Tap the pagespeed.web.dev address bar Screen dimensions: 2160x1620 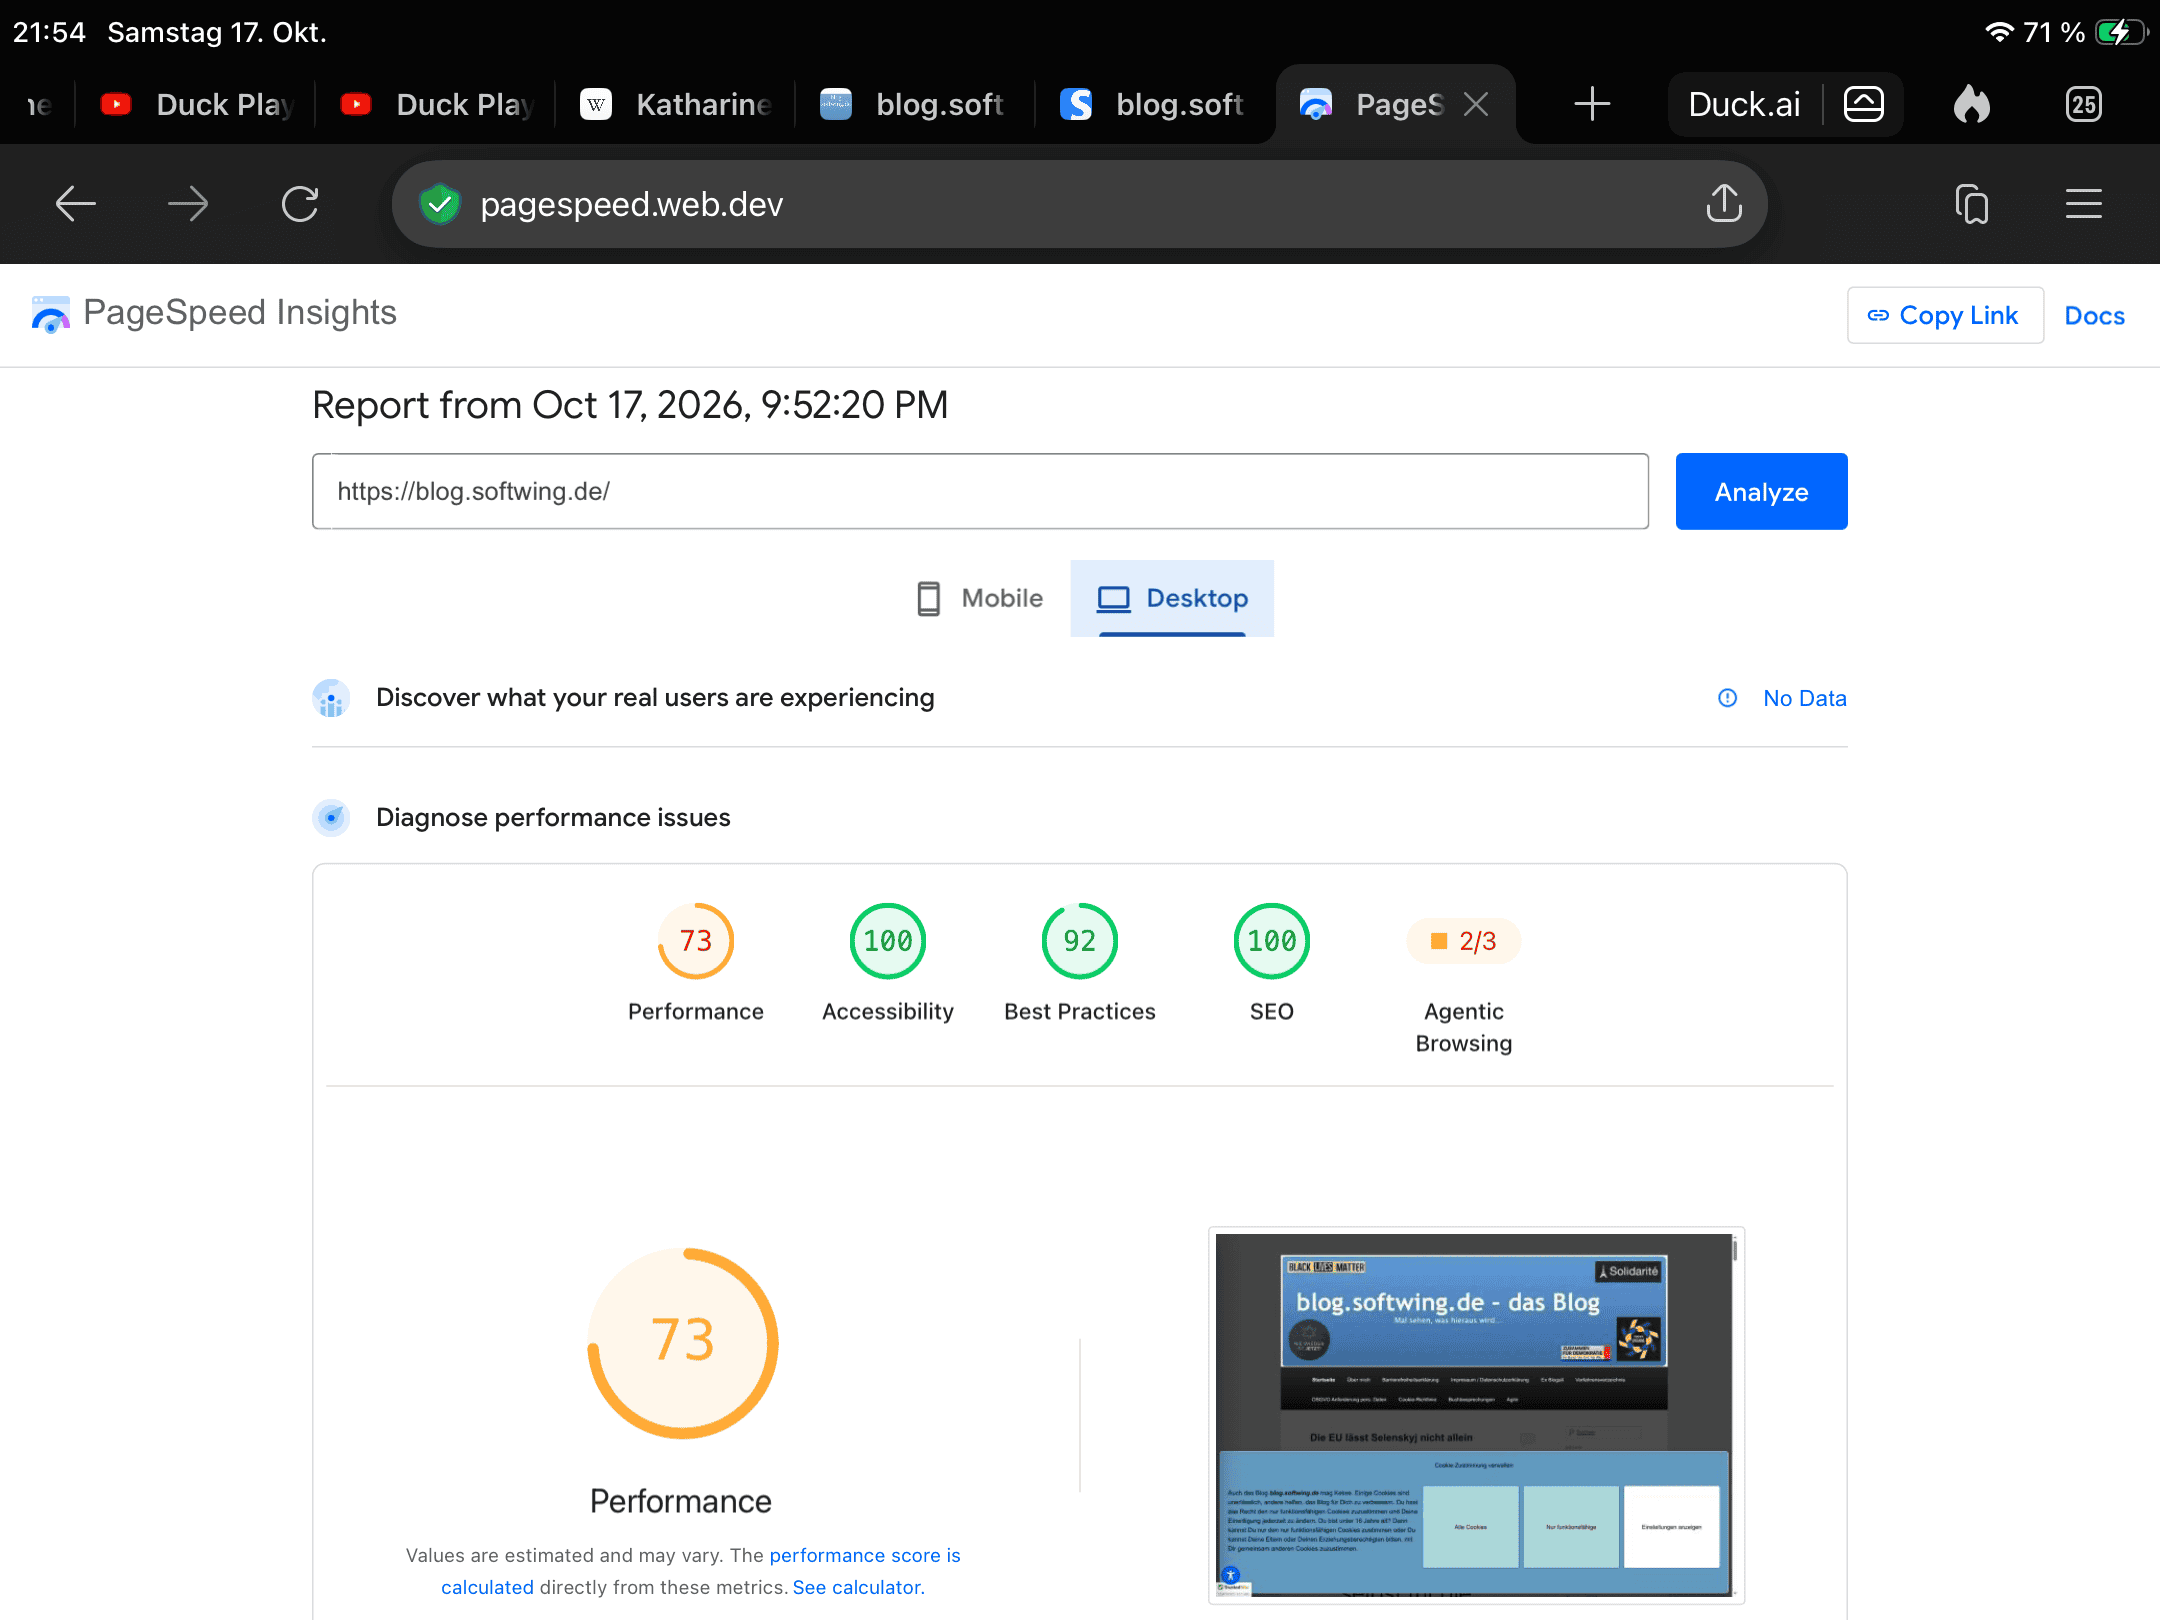click(x=1080, y=204)
